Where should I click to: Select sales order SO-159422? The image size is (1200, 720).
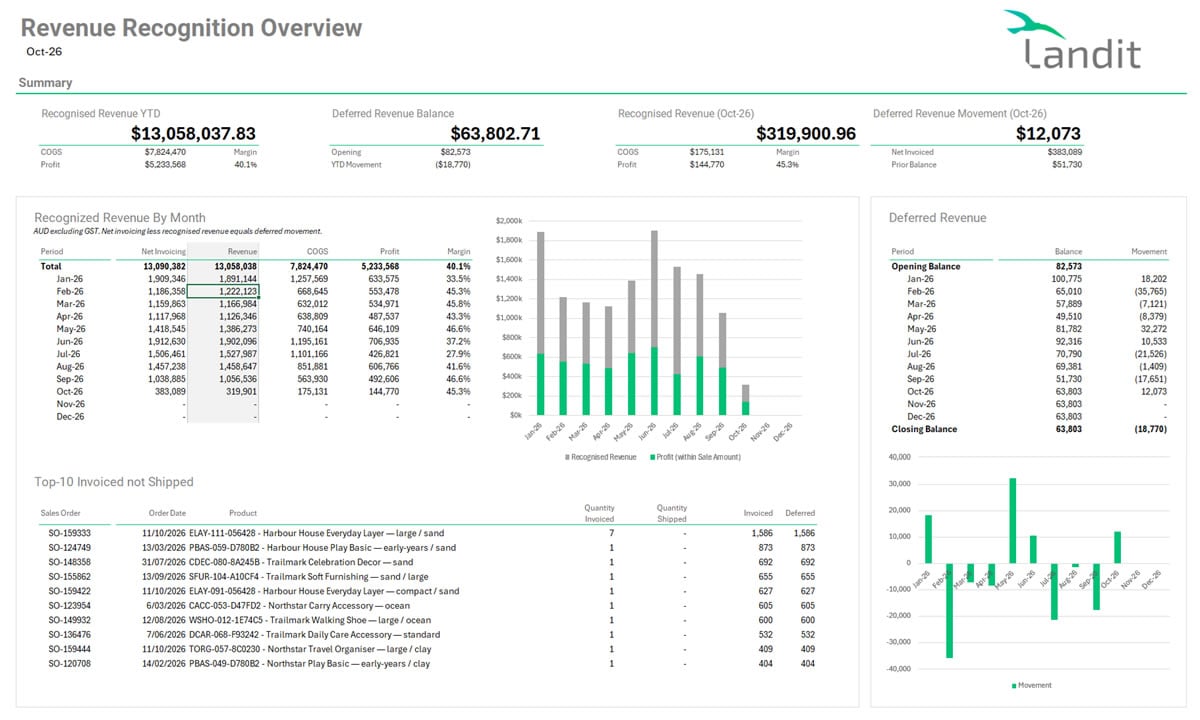[x=70, y=591]
